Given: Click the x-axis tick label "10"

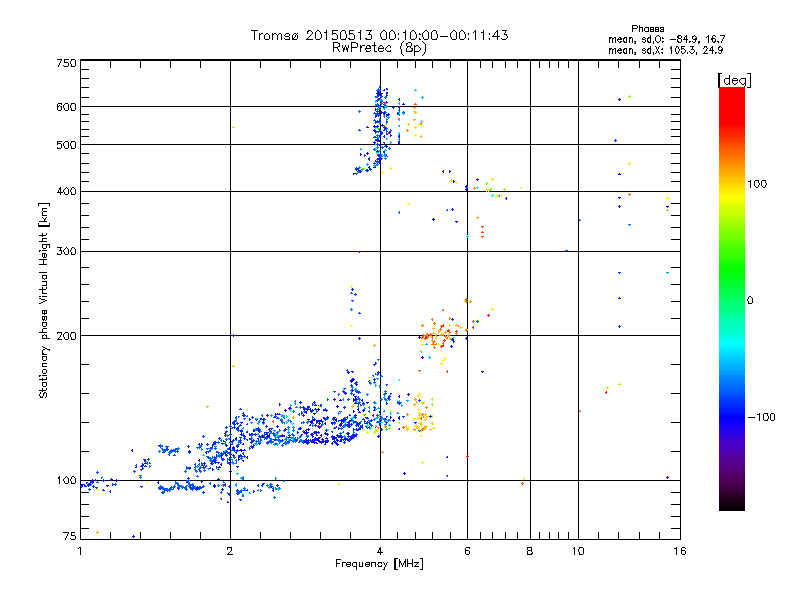Looking at the screenshot, I should (x=578, y=551).
